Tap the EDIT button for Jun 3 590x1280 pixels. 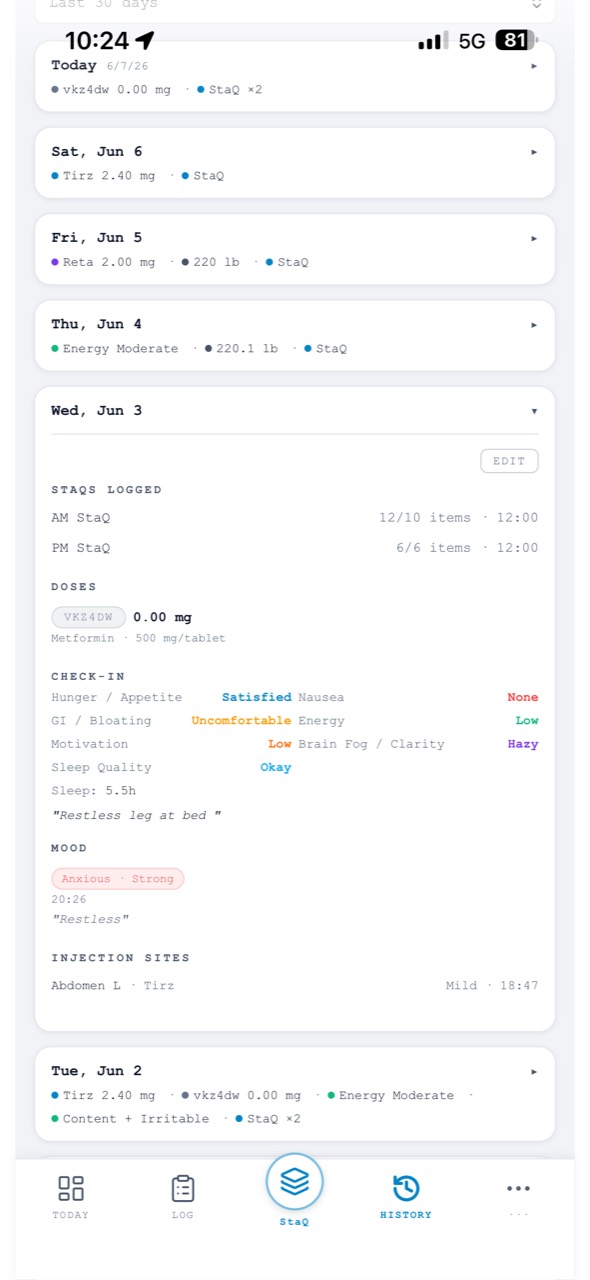pos(509,461)
